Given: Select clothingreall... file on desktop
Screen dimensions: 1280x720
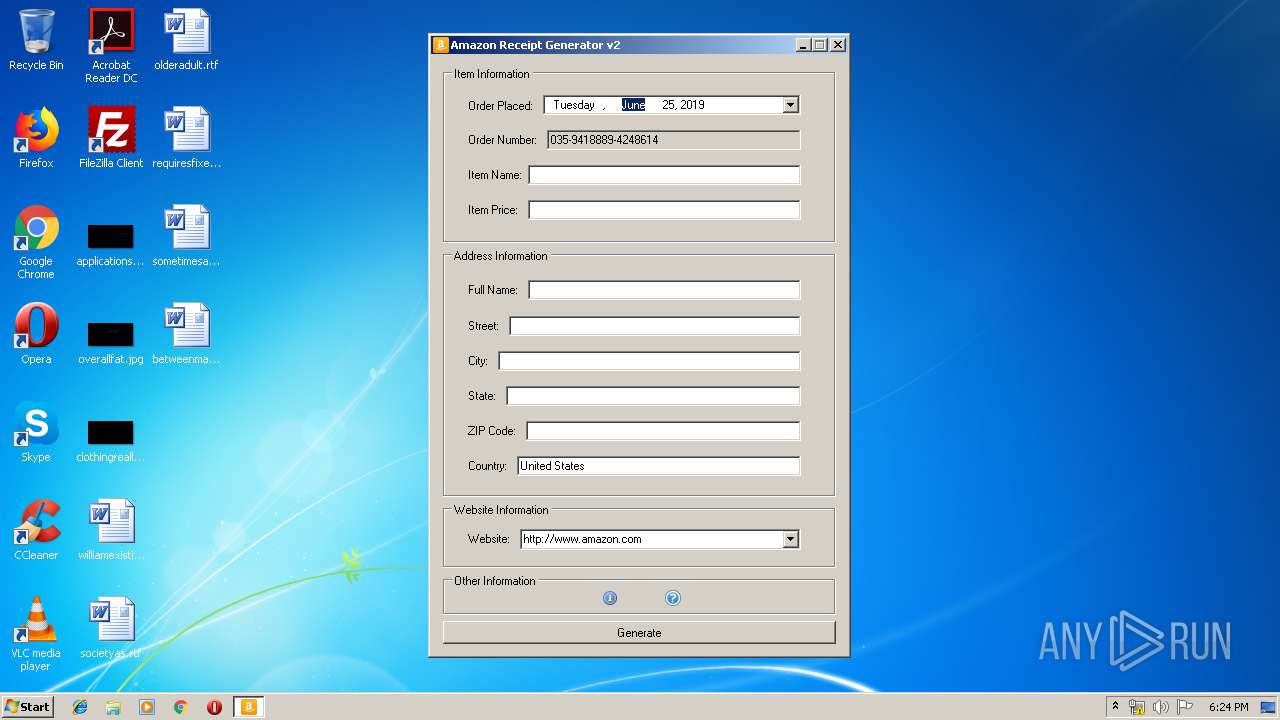Looking at the screenshot, I should 111,440.
